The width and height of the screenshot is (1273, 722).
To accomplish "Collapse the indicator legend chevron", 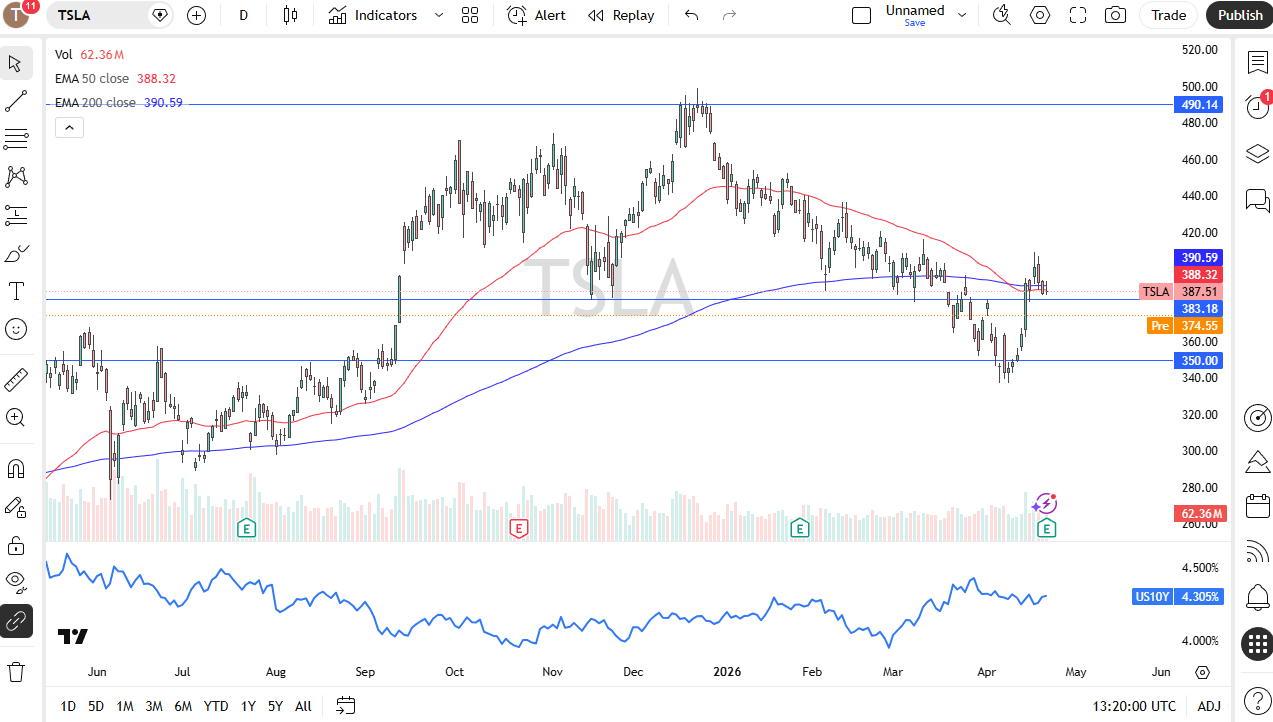I will 69,127.
